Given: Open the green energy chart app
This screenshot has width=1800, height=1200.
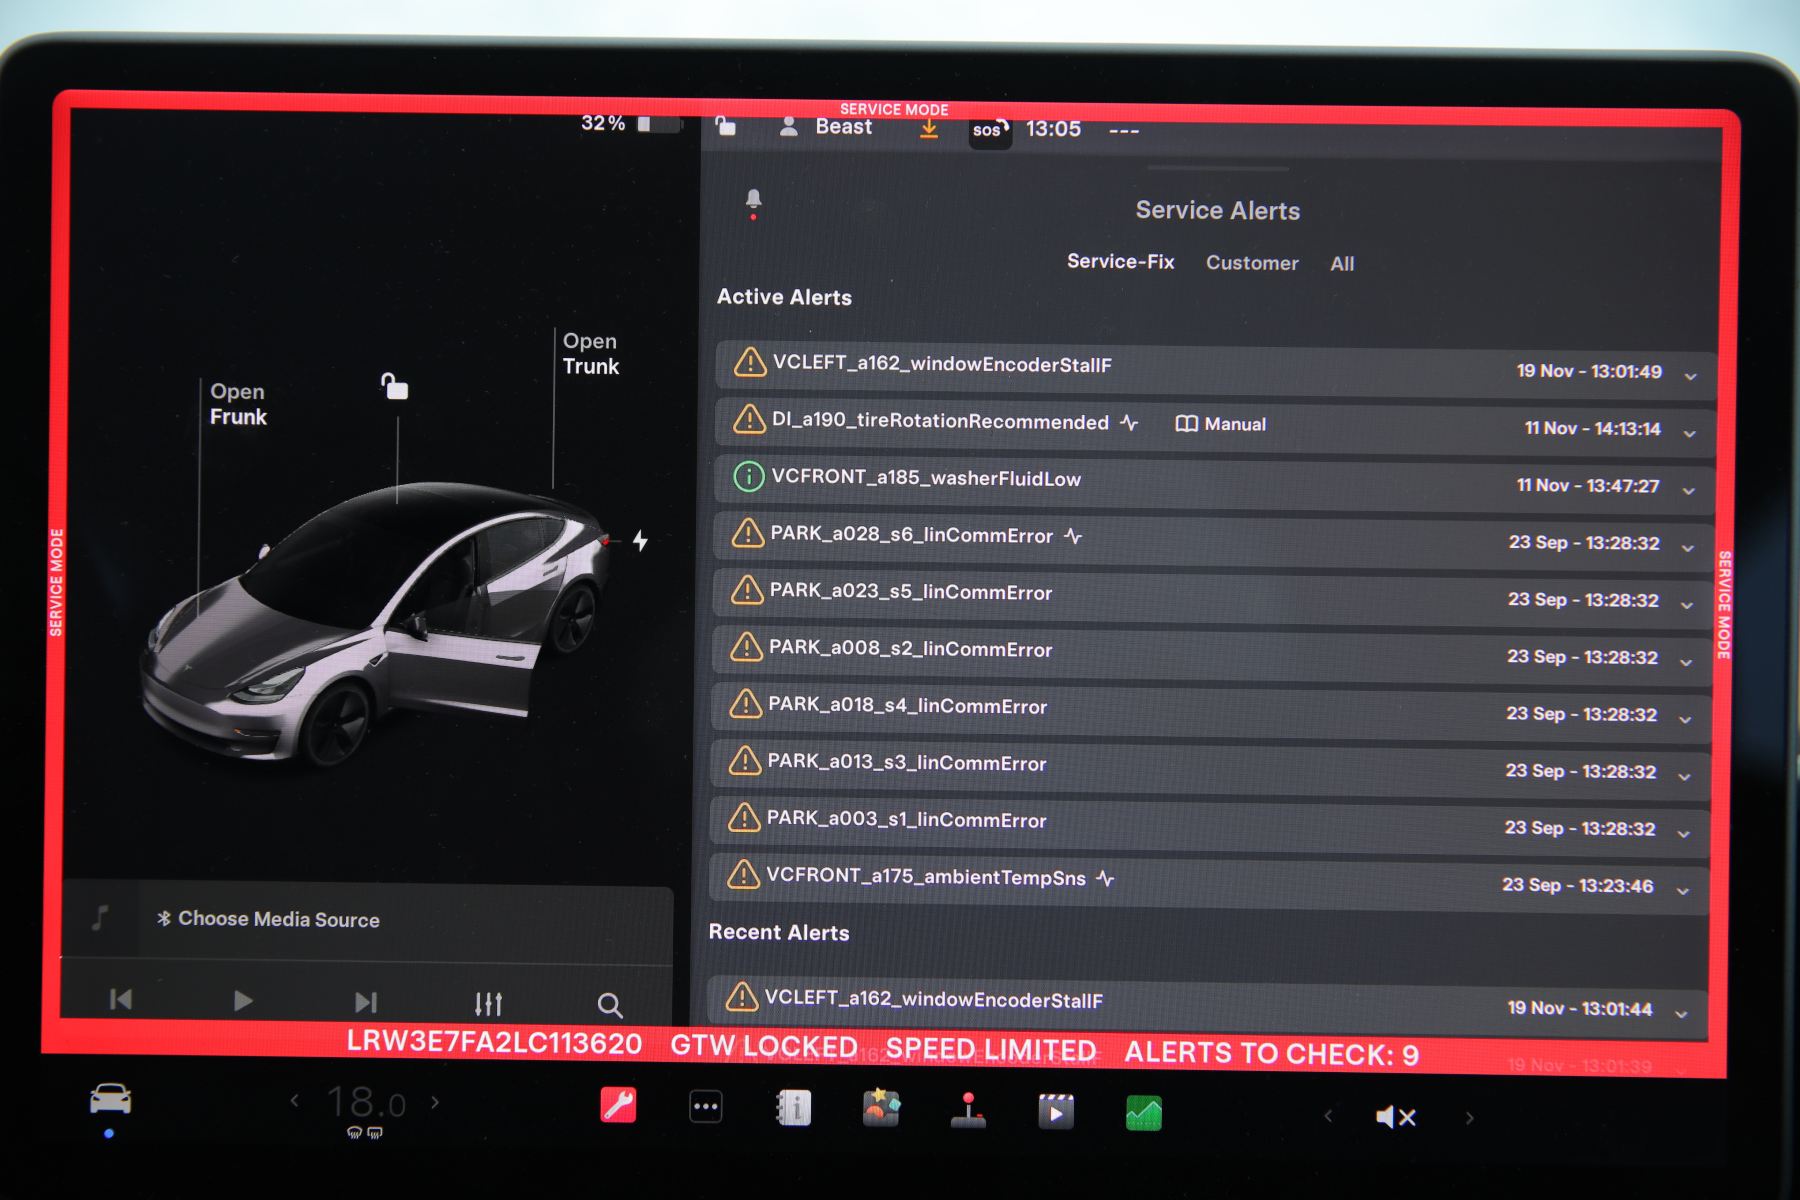Looking at the screenshot, I should pos(1144,1113).
